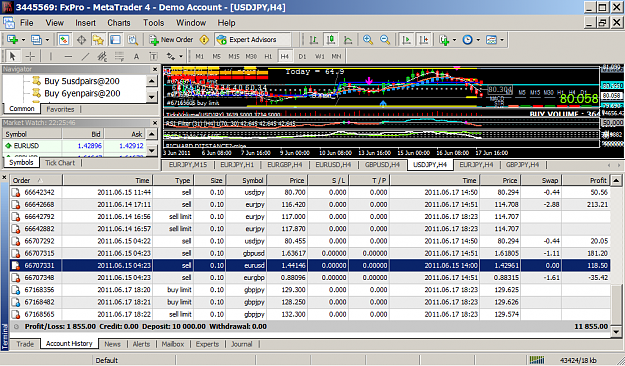Click the Zoom In magnifier icon
The image size is (625, 366).
(x=368, y=39)
